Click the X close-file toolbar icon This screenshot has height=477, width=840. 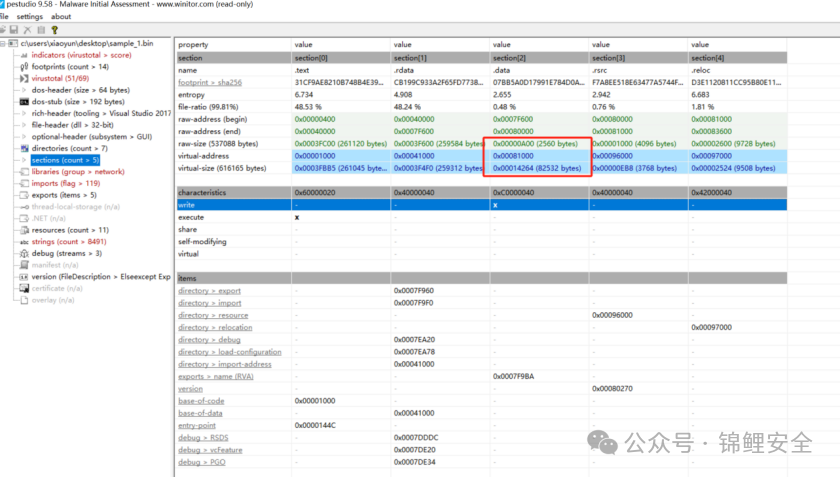click(x=27, y=30)
